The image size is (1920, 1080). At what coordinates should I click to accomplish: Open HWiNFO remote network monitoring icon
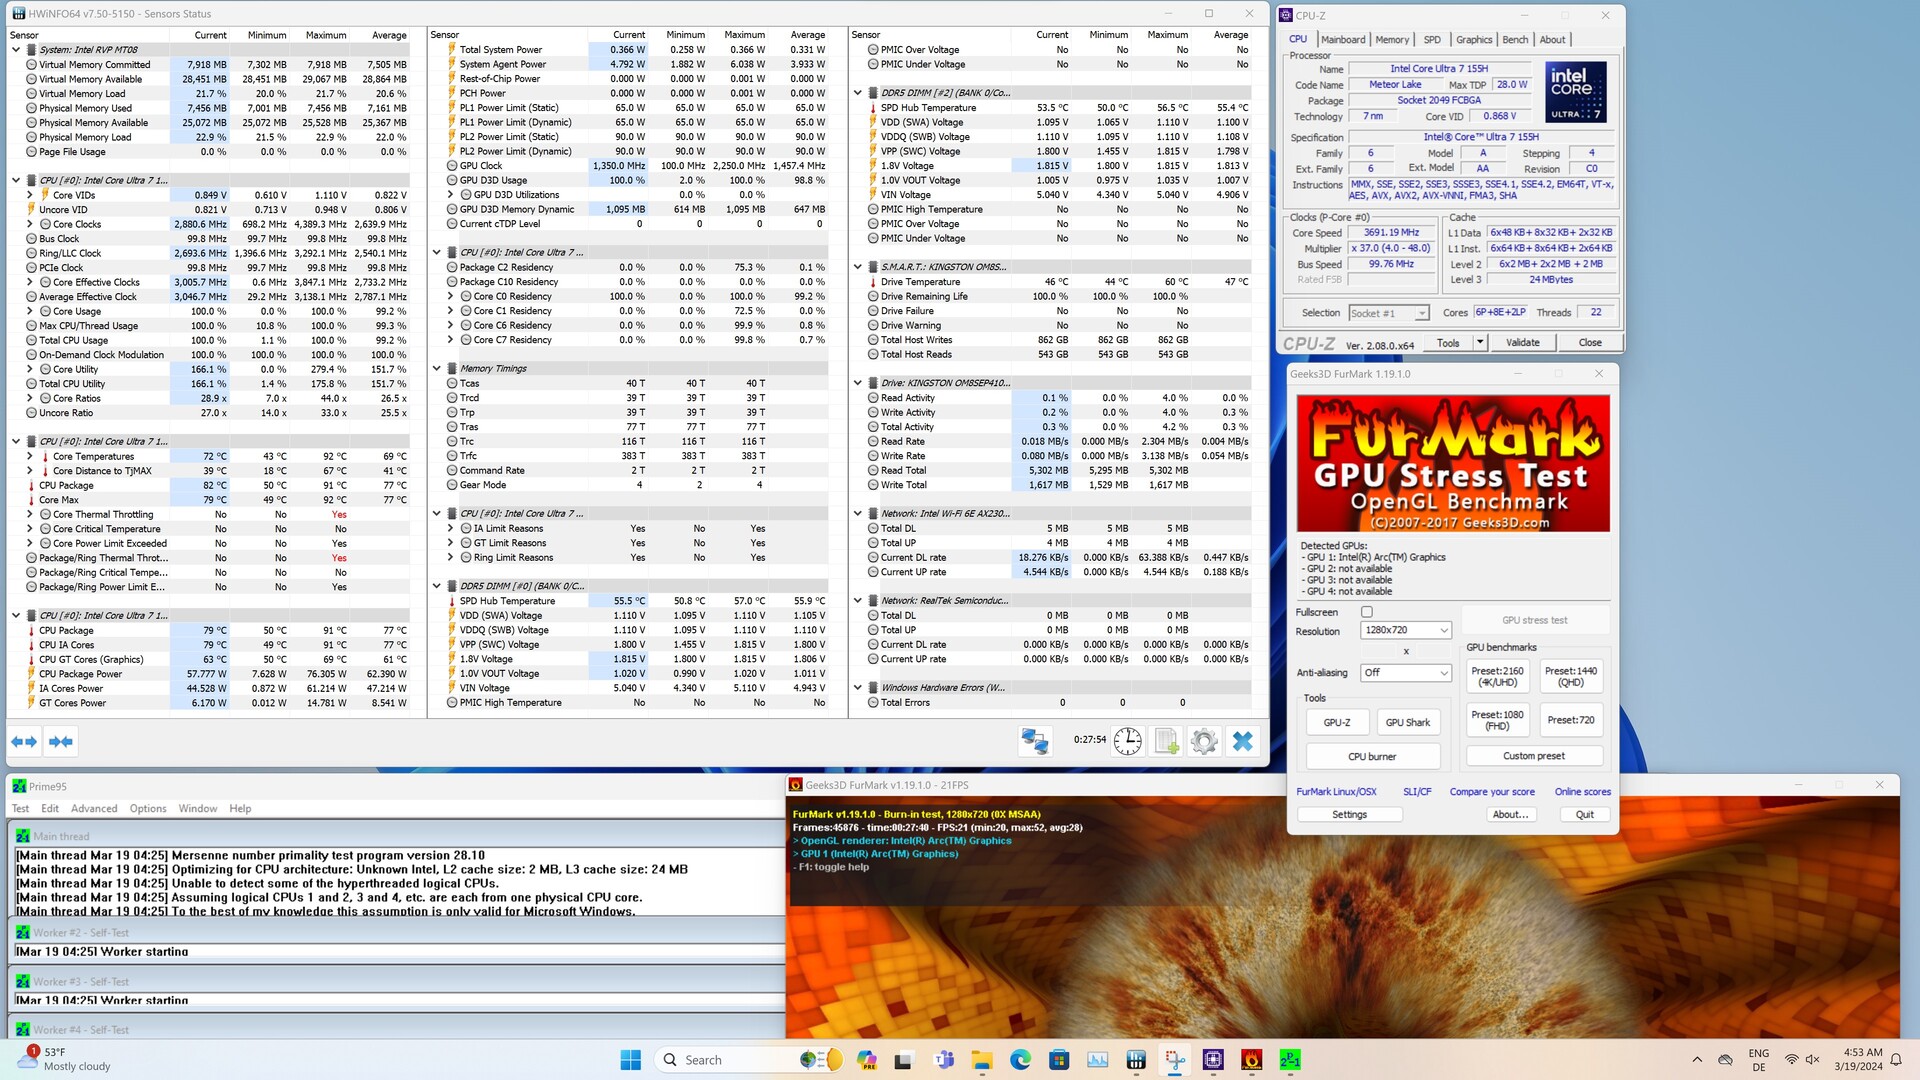point(1034,741)
